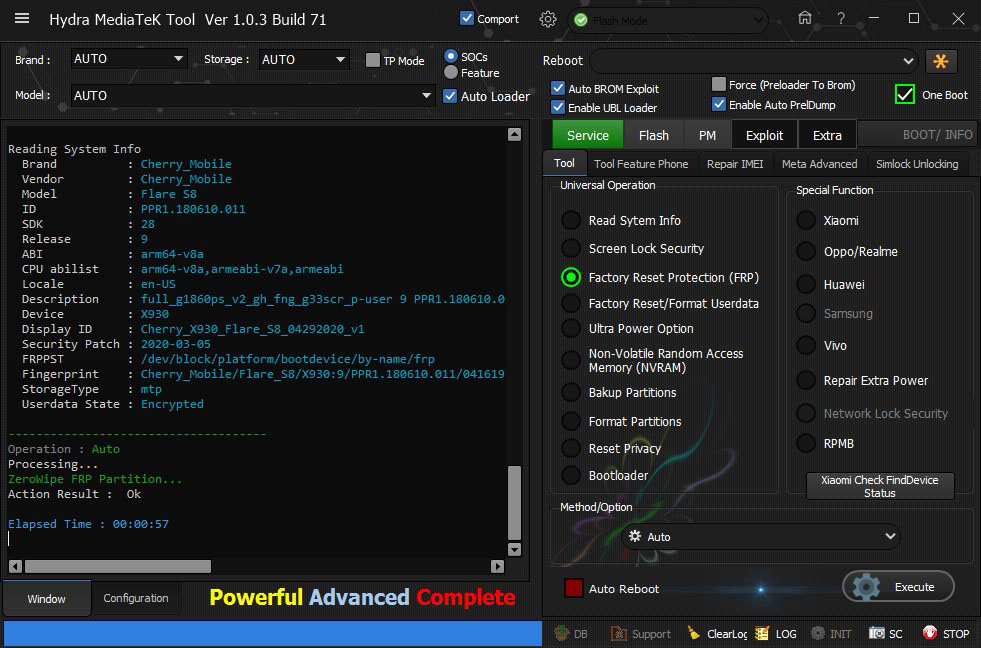
Task: Toggle the red Auto Reboot box
Action: (574, 588)
